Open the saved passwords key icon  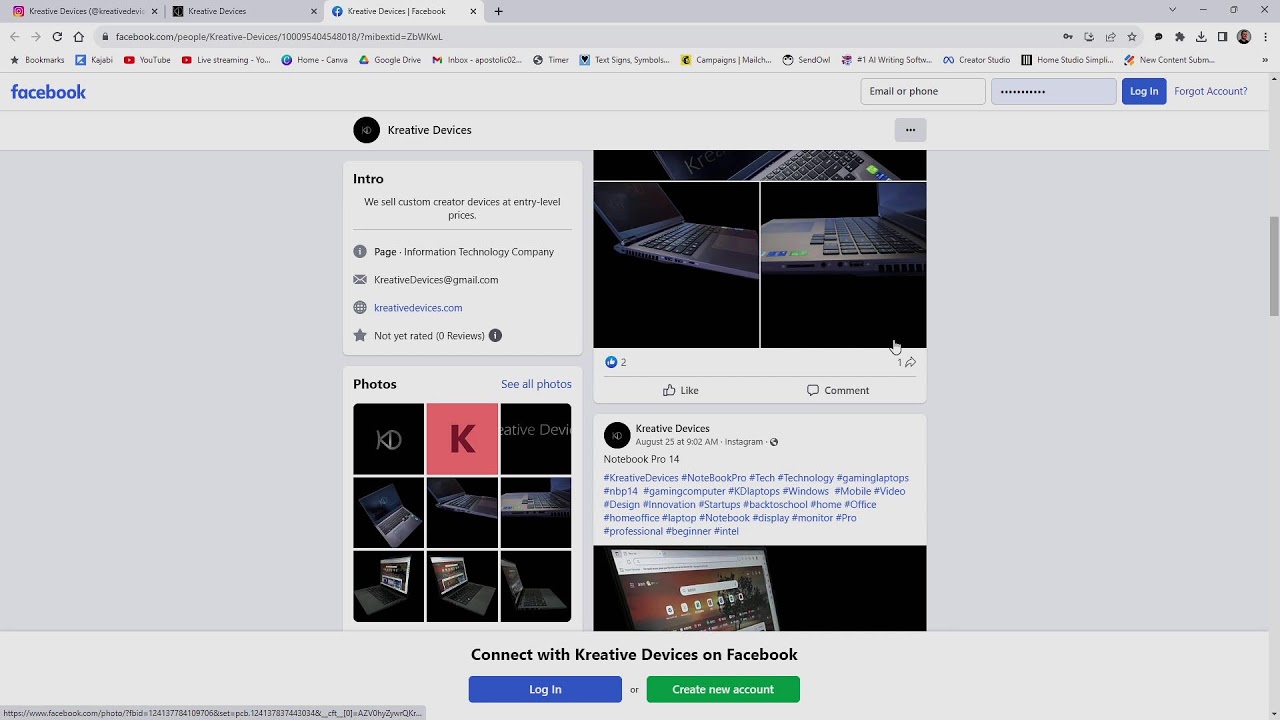tap(1068, 37)
